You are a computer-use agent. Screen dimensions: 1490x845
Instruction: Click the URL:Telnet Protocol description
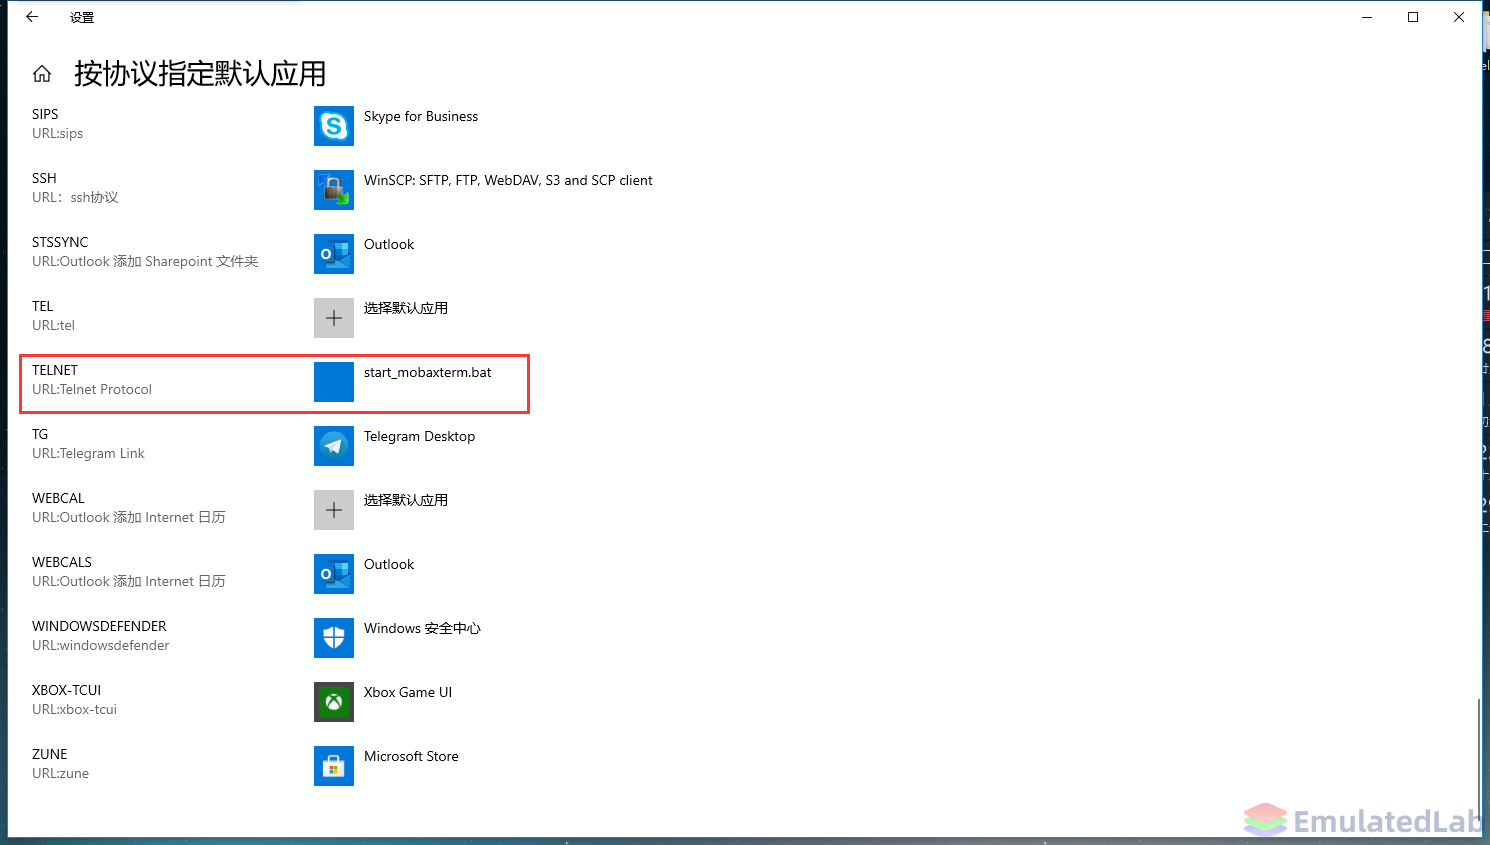(92, 389)
